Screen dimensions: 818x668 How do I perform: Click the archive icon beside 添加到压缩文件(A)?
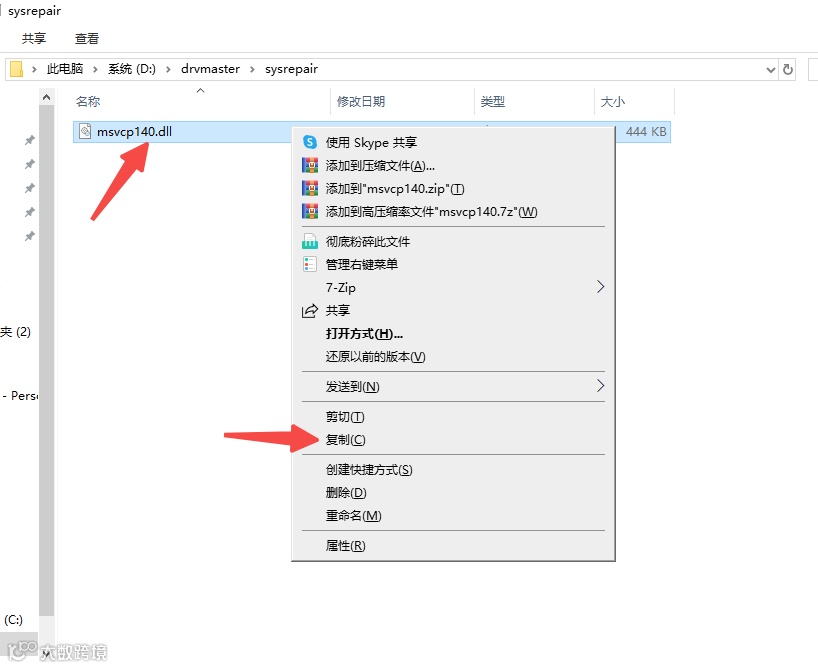point(310,165)
